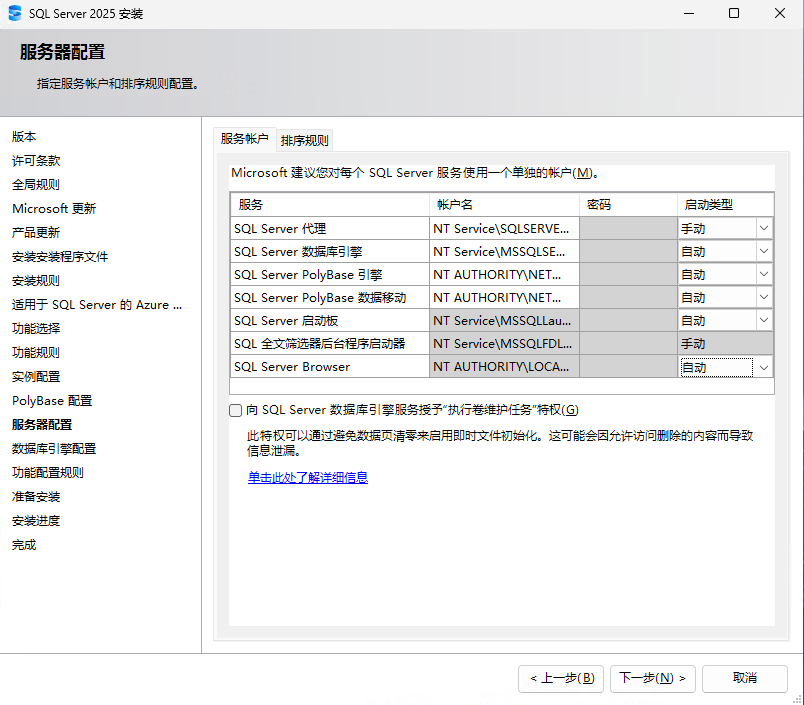This screenshot has height=705, width=804.
Task: Open the 启动类型 dropdown for SQL Server Browser
Action: [763, 366]
